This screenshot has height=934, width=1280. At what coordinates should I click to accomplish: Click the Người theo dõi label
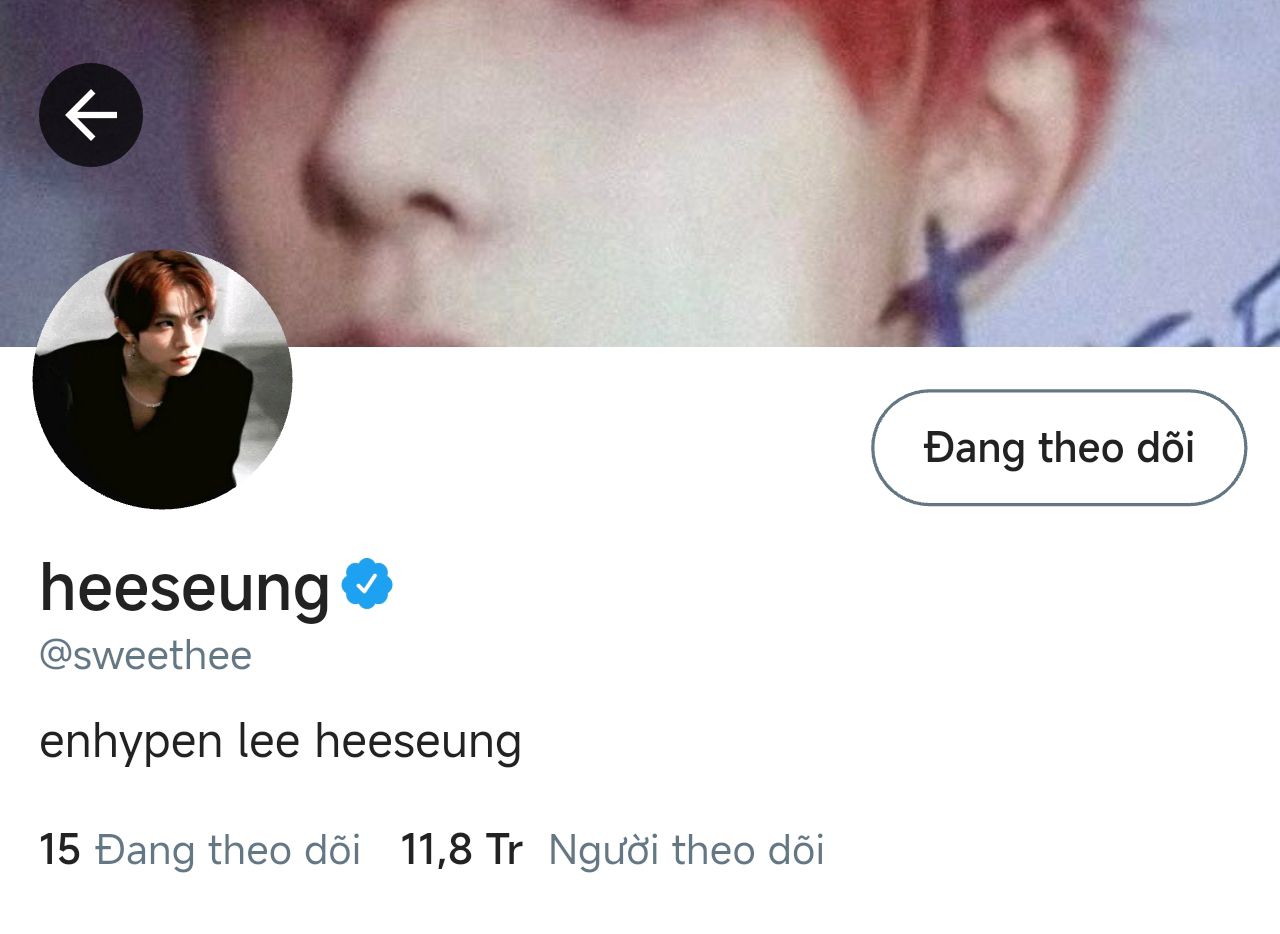point(687,850)
